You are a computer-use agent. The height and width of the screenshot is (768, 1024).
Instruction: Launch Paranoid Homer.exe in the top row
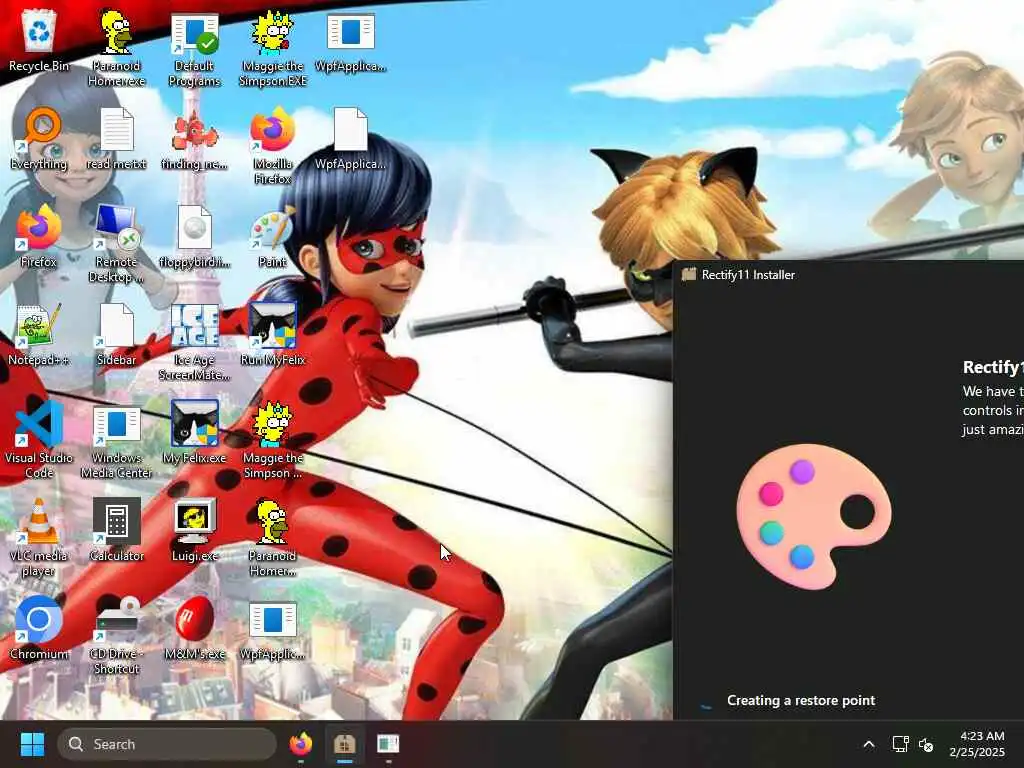coord(116,47)
